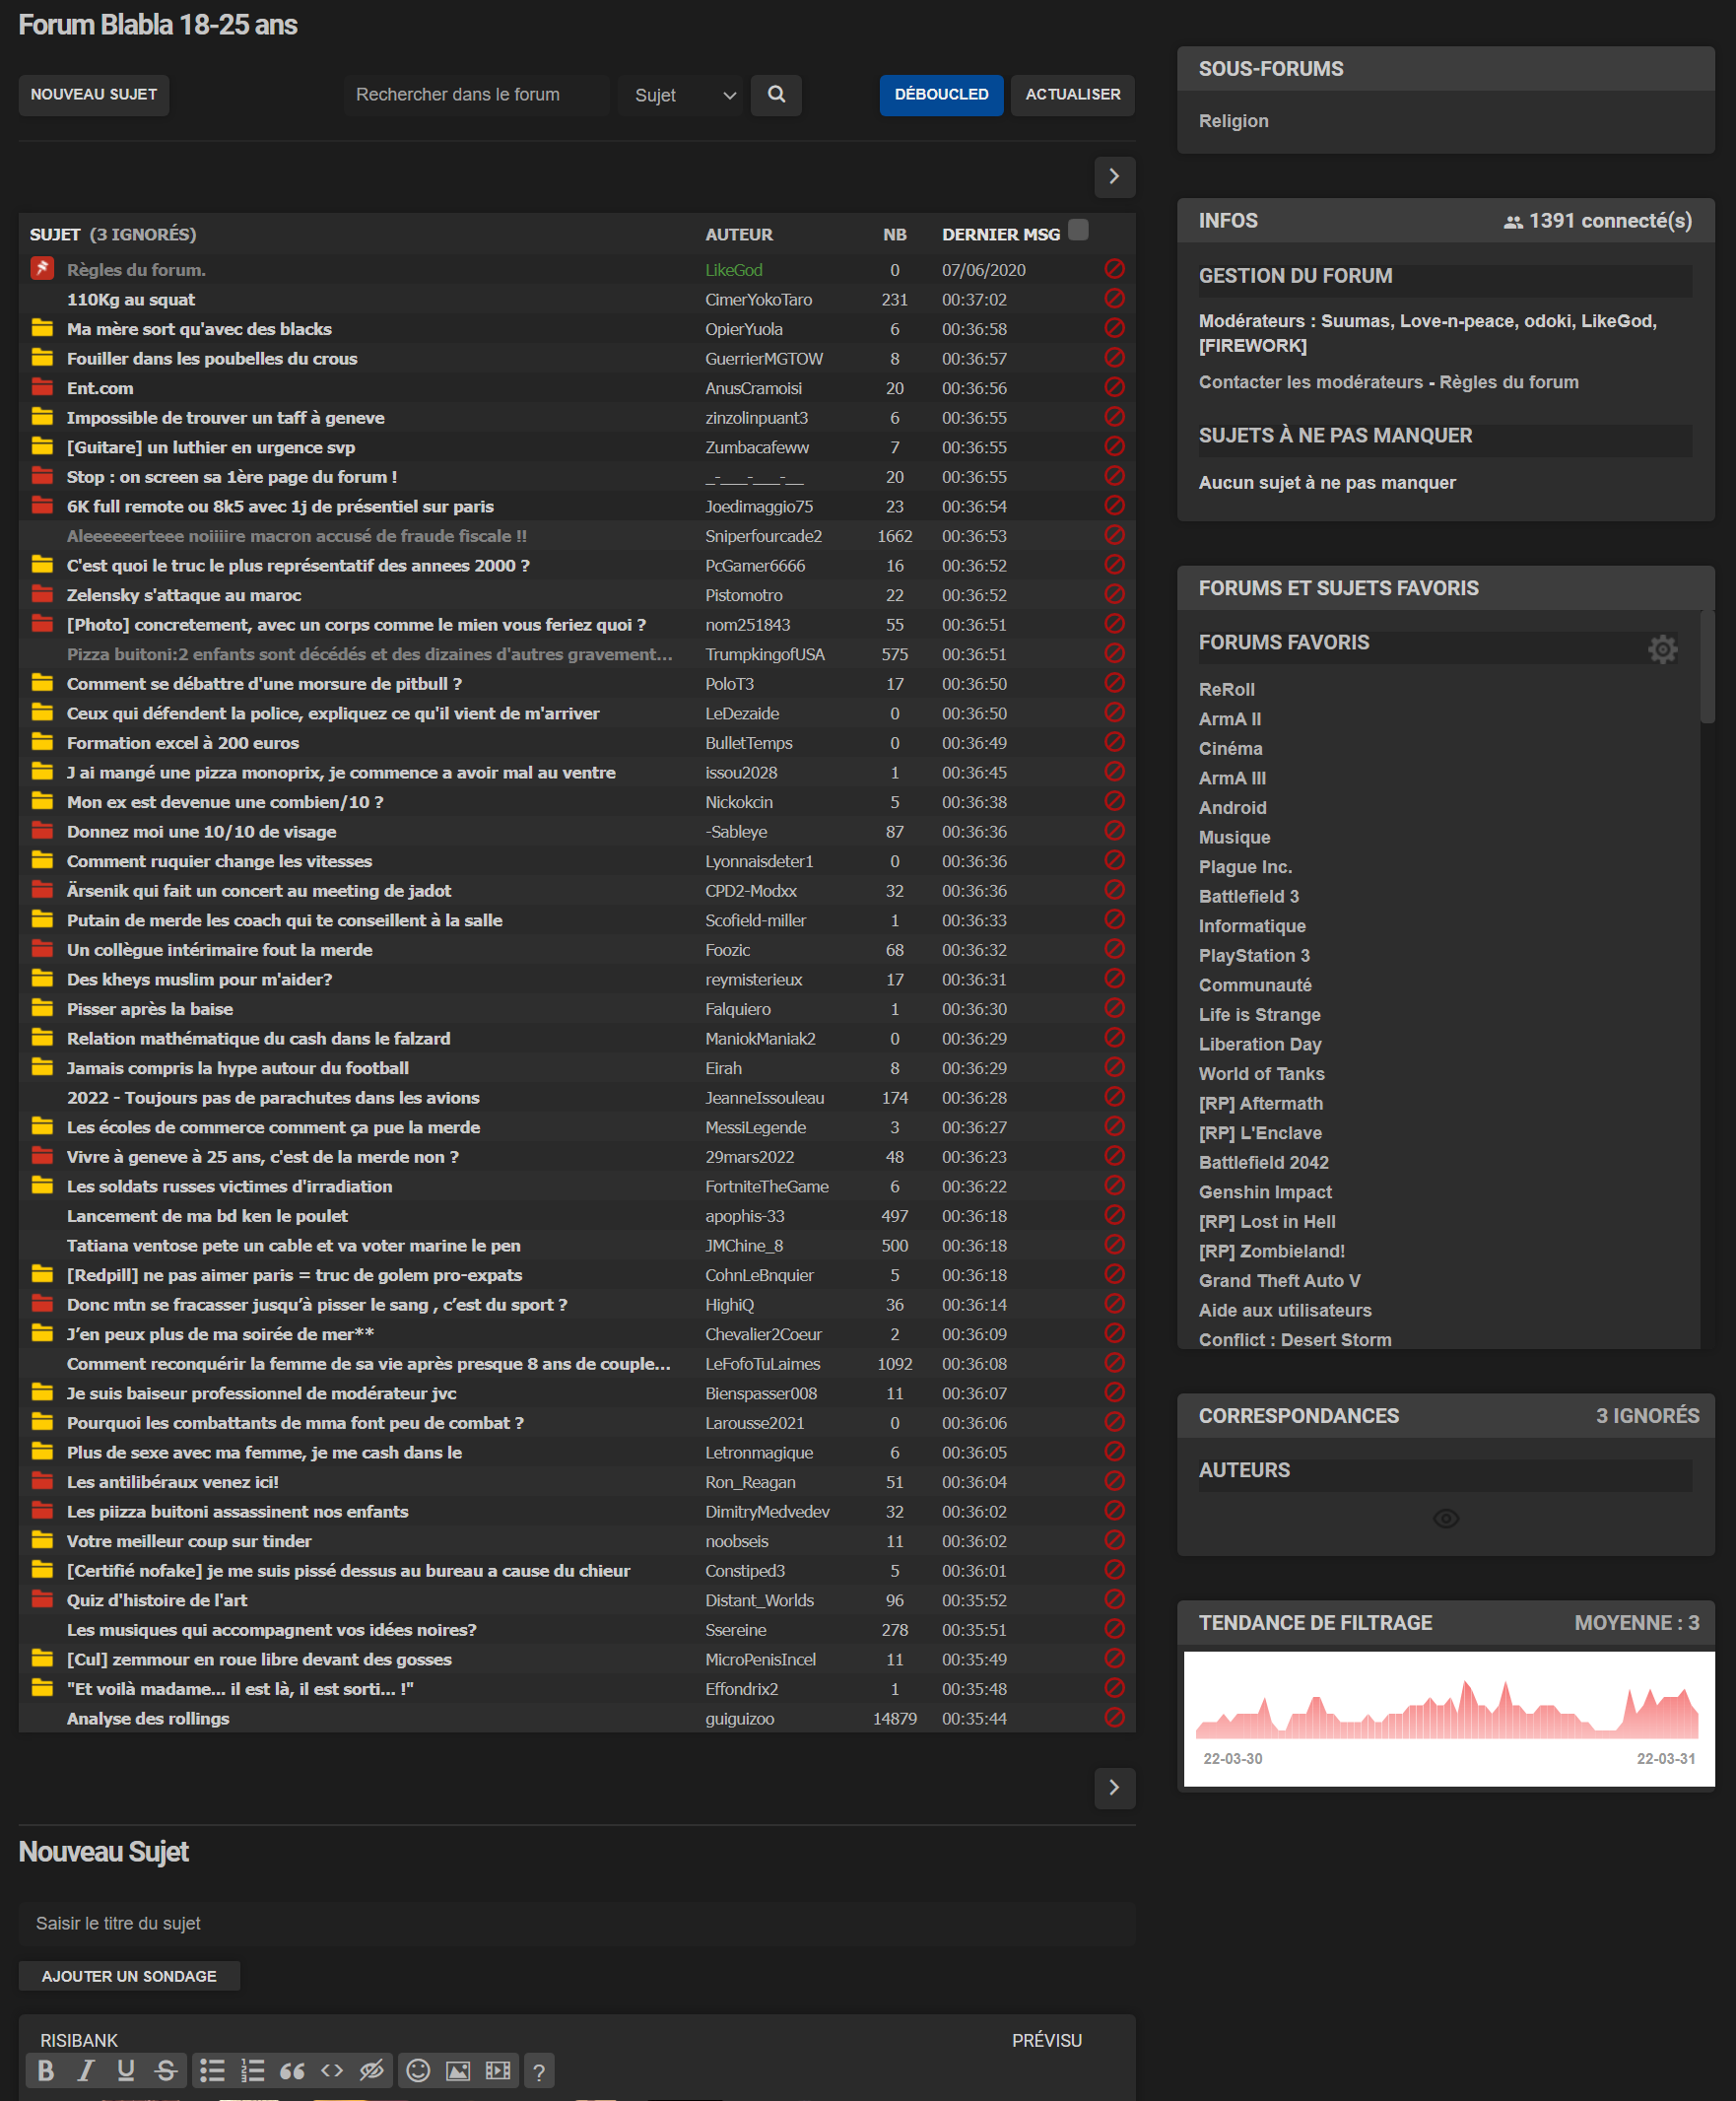Screen dimensions: 1736x2101
Task: Open moderator odoki's profile link
Action: 1546,321
